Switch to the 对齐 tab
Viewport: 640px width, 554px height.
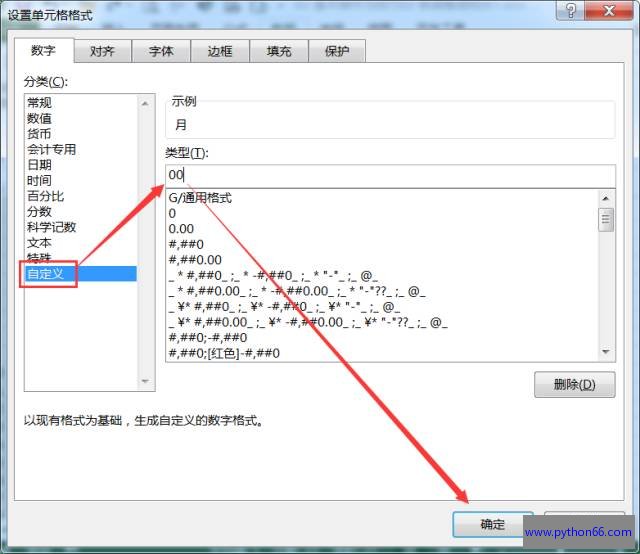tap(101, 51)
